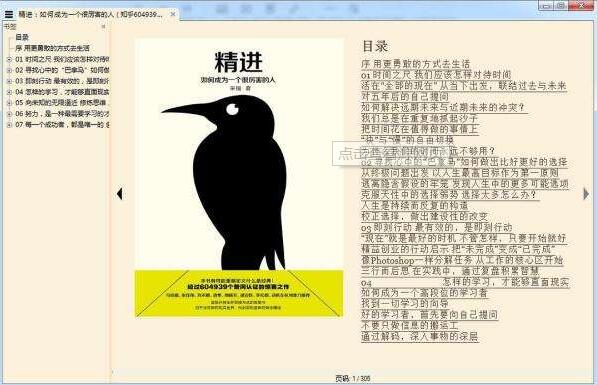Open link 01 时间之尺 我们应该怎样对待时间
Image resolution: width=597 pixels, height=385 pixels.
(x=436, y=75)
